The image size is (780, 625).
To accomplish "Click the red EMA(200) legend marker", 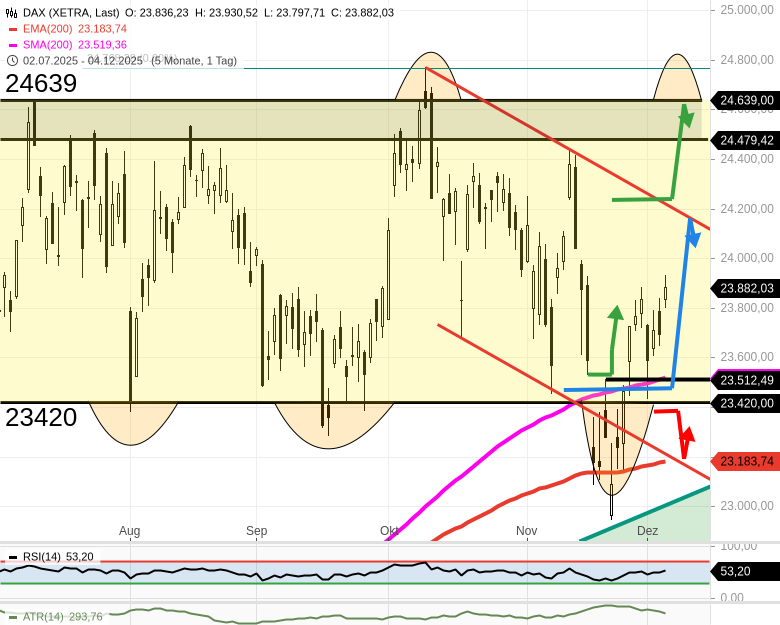I will point(13,29).
